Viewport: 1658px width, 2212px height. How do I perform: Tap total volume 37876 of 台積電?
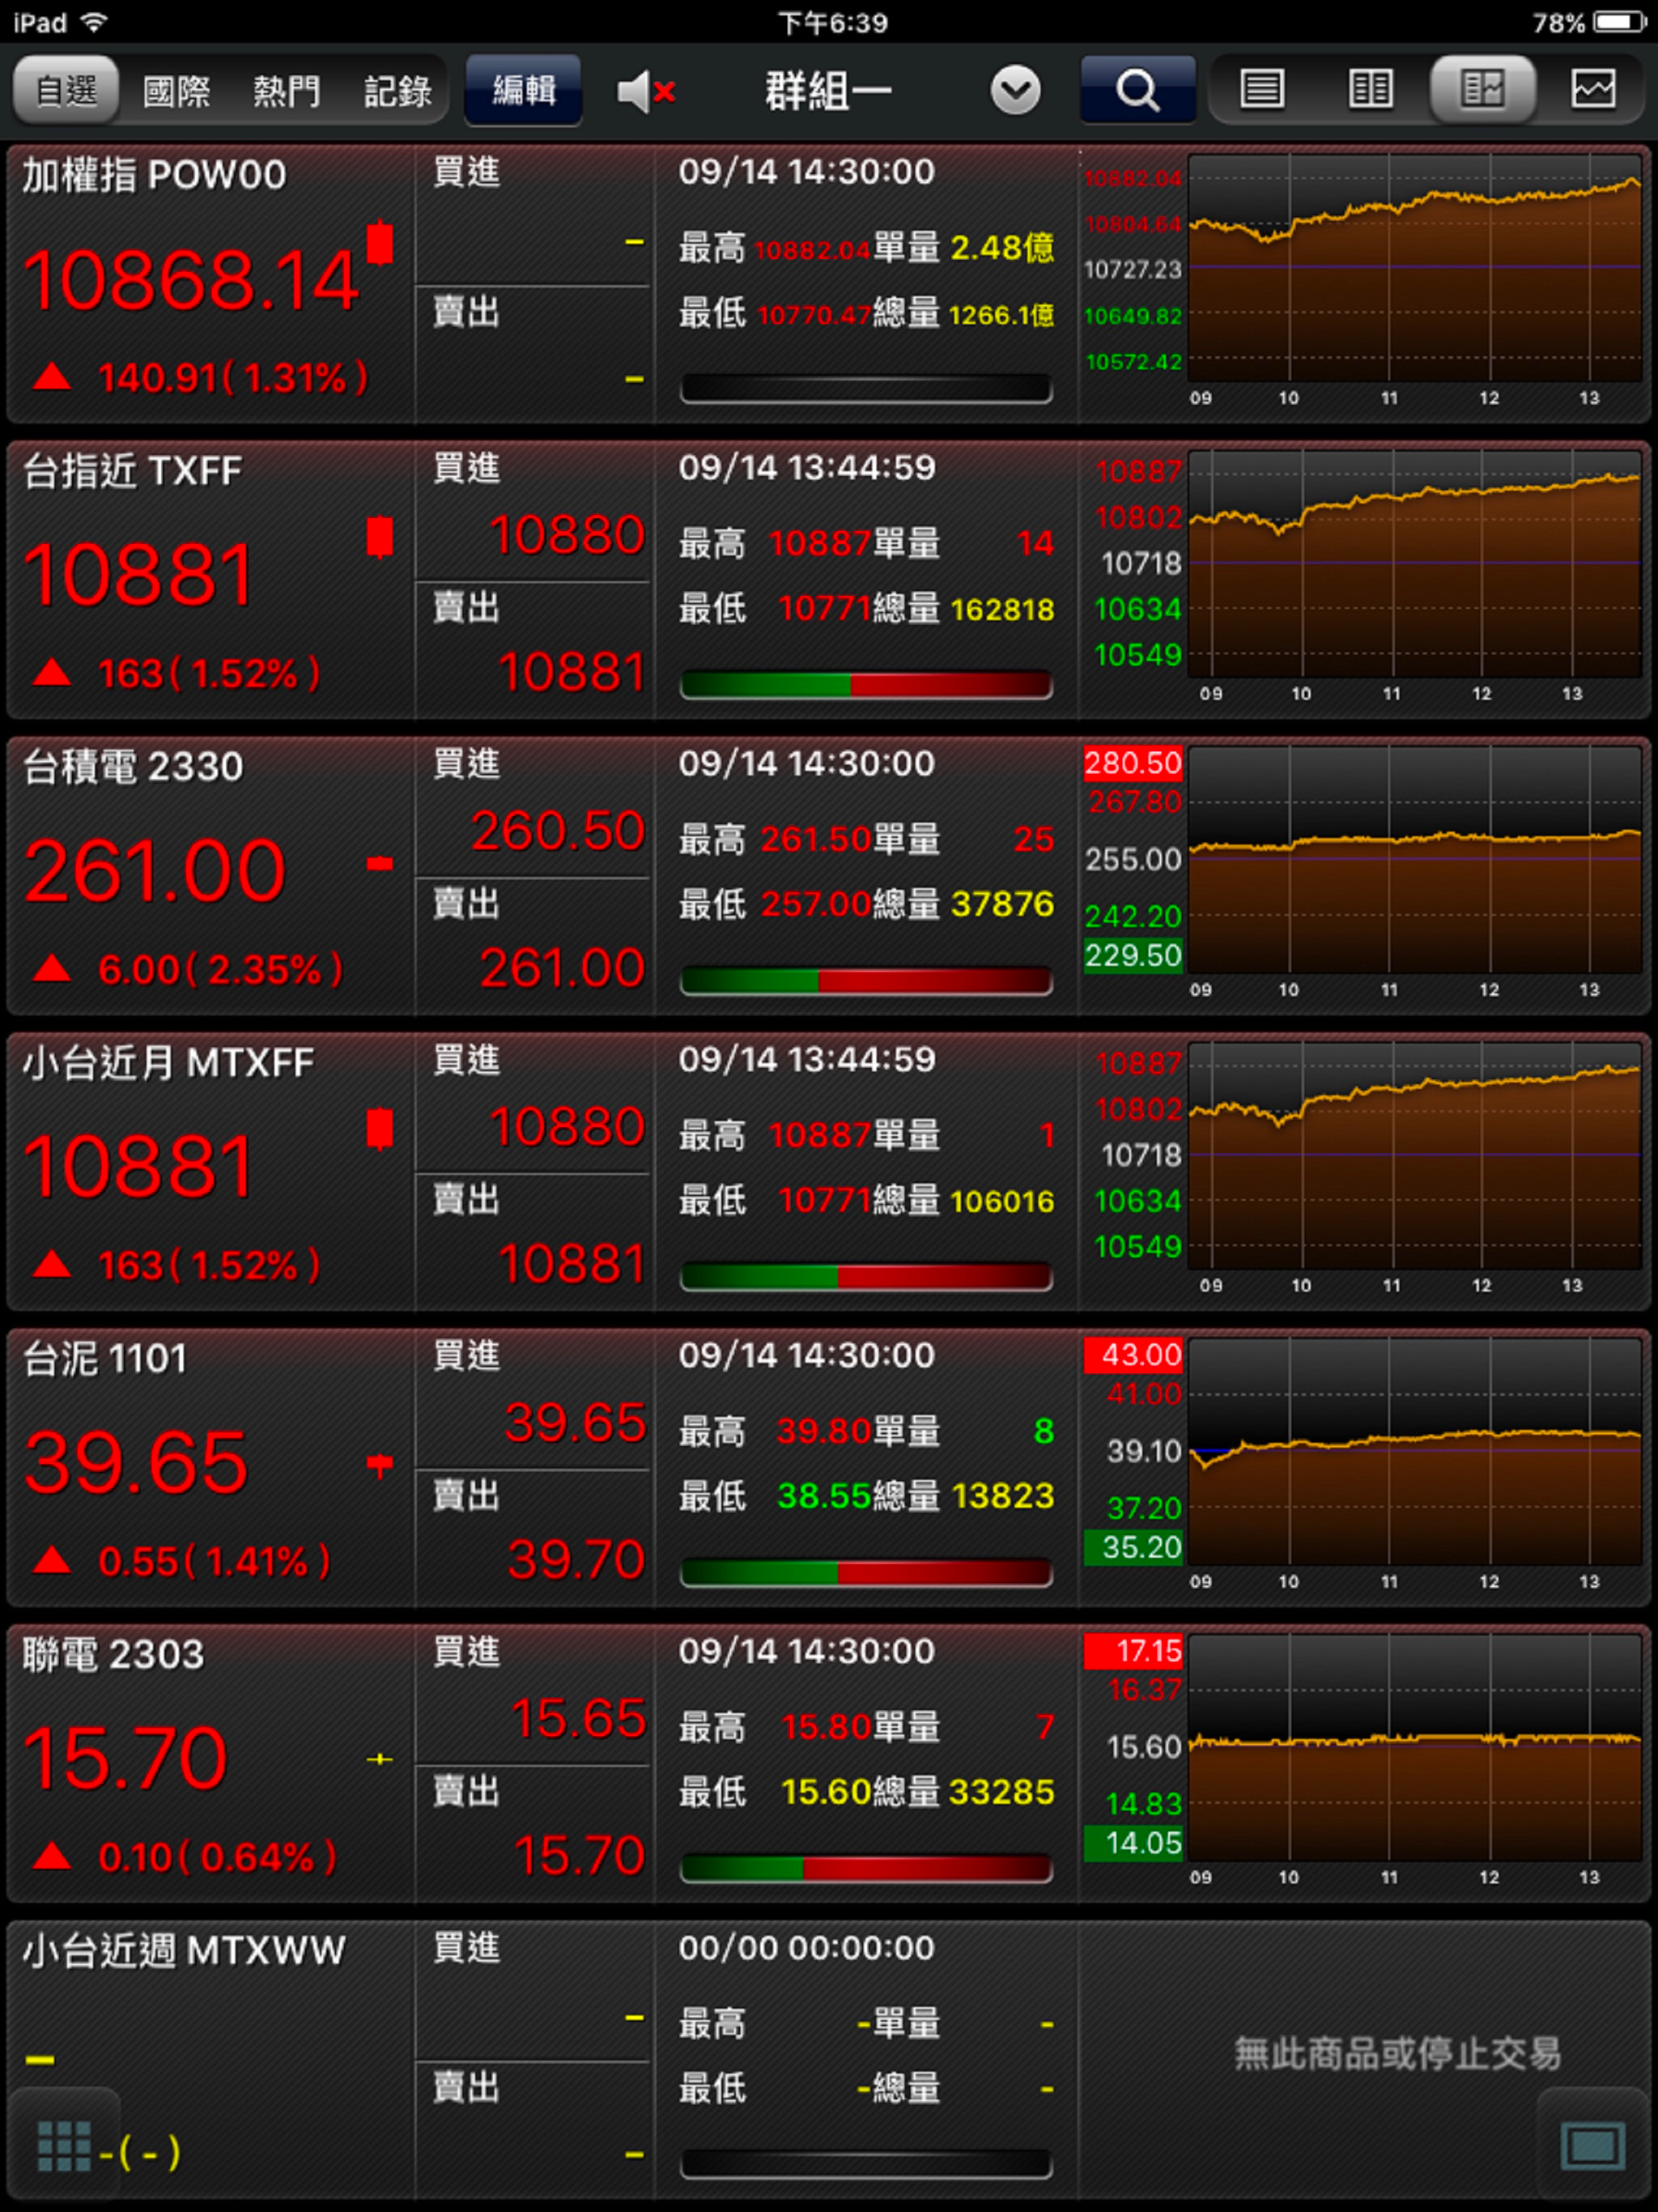[x=1002, y=904]
